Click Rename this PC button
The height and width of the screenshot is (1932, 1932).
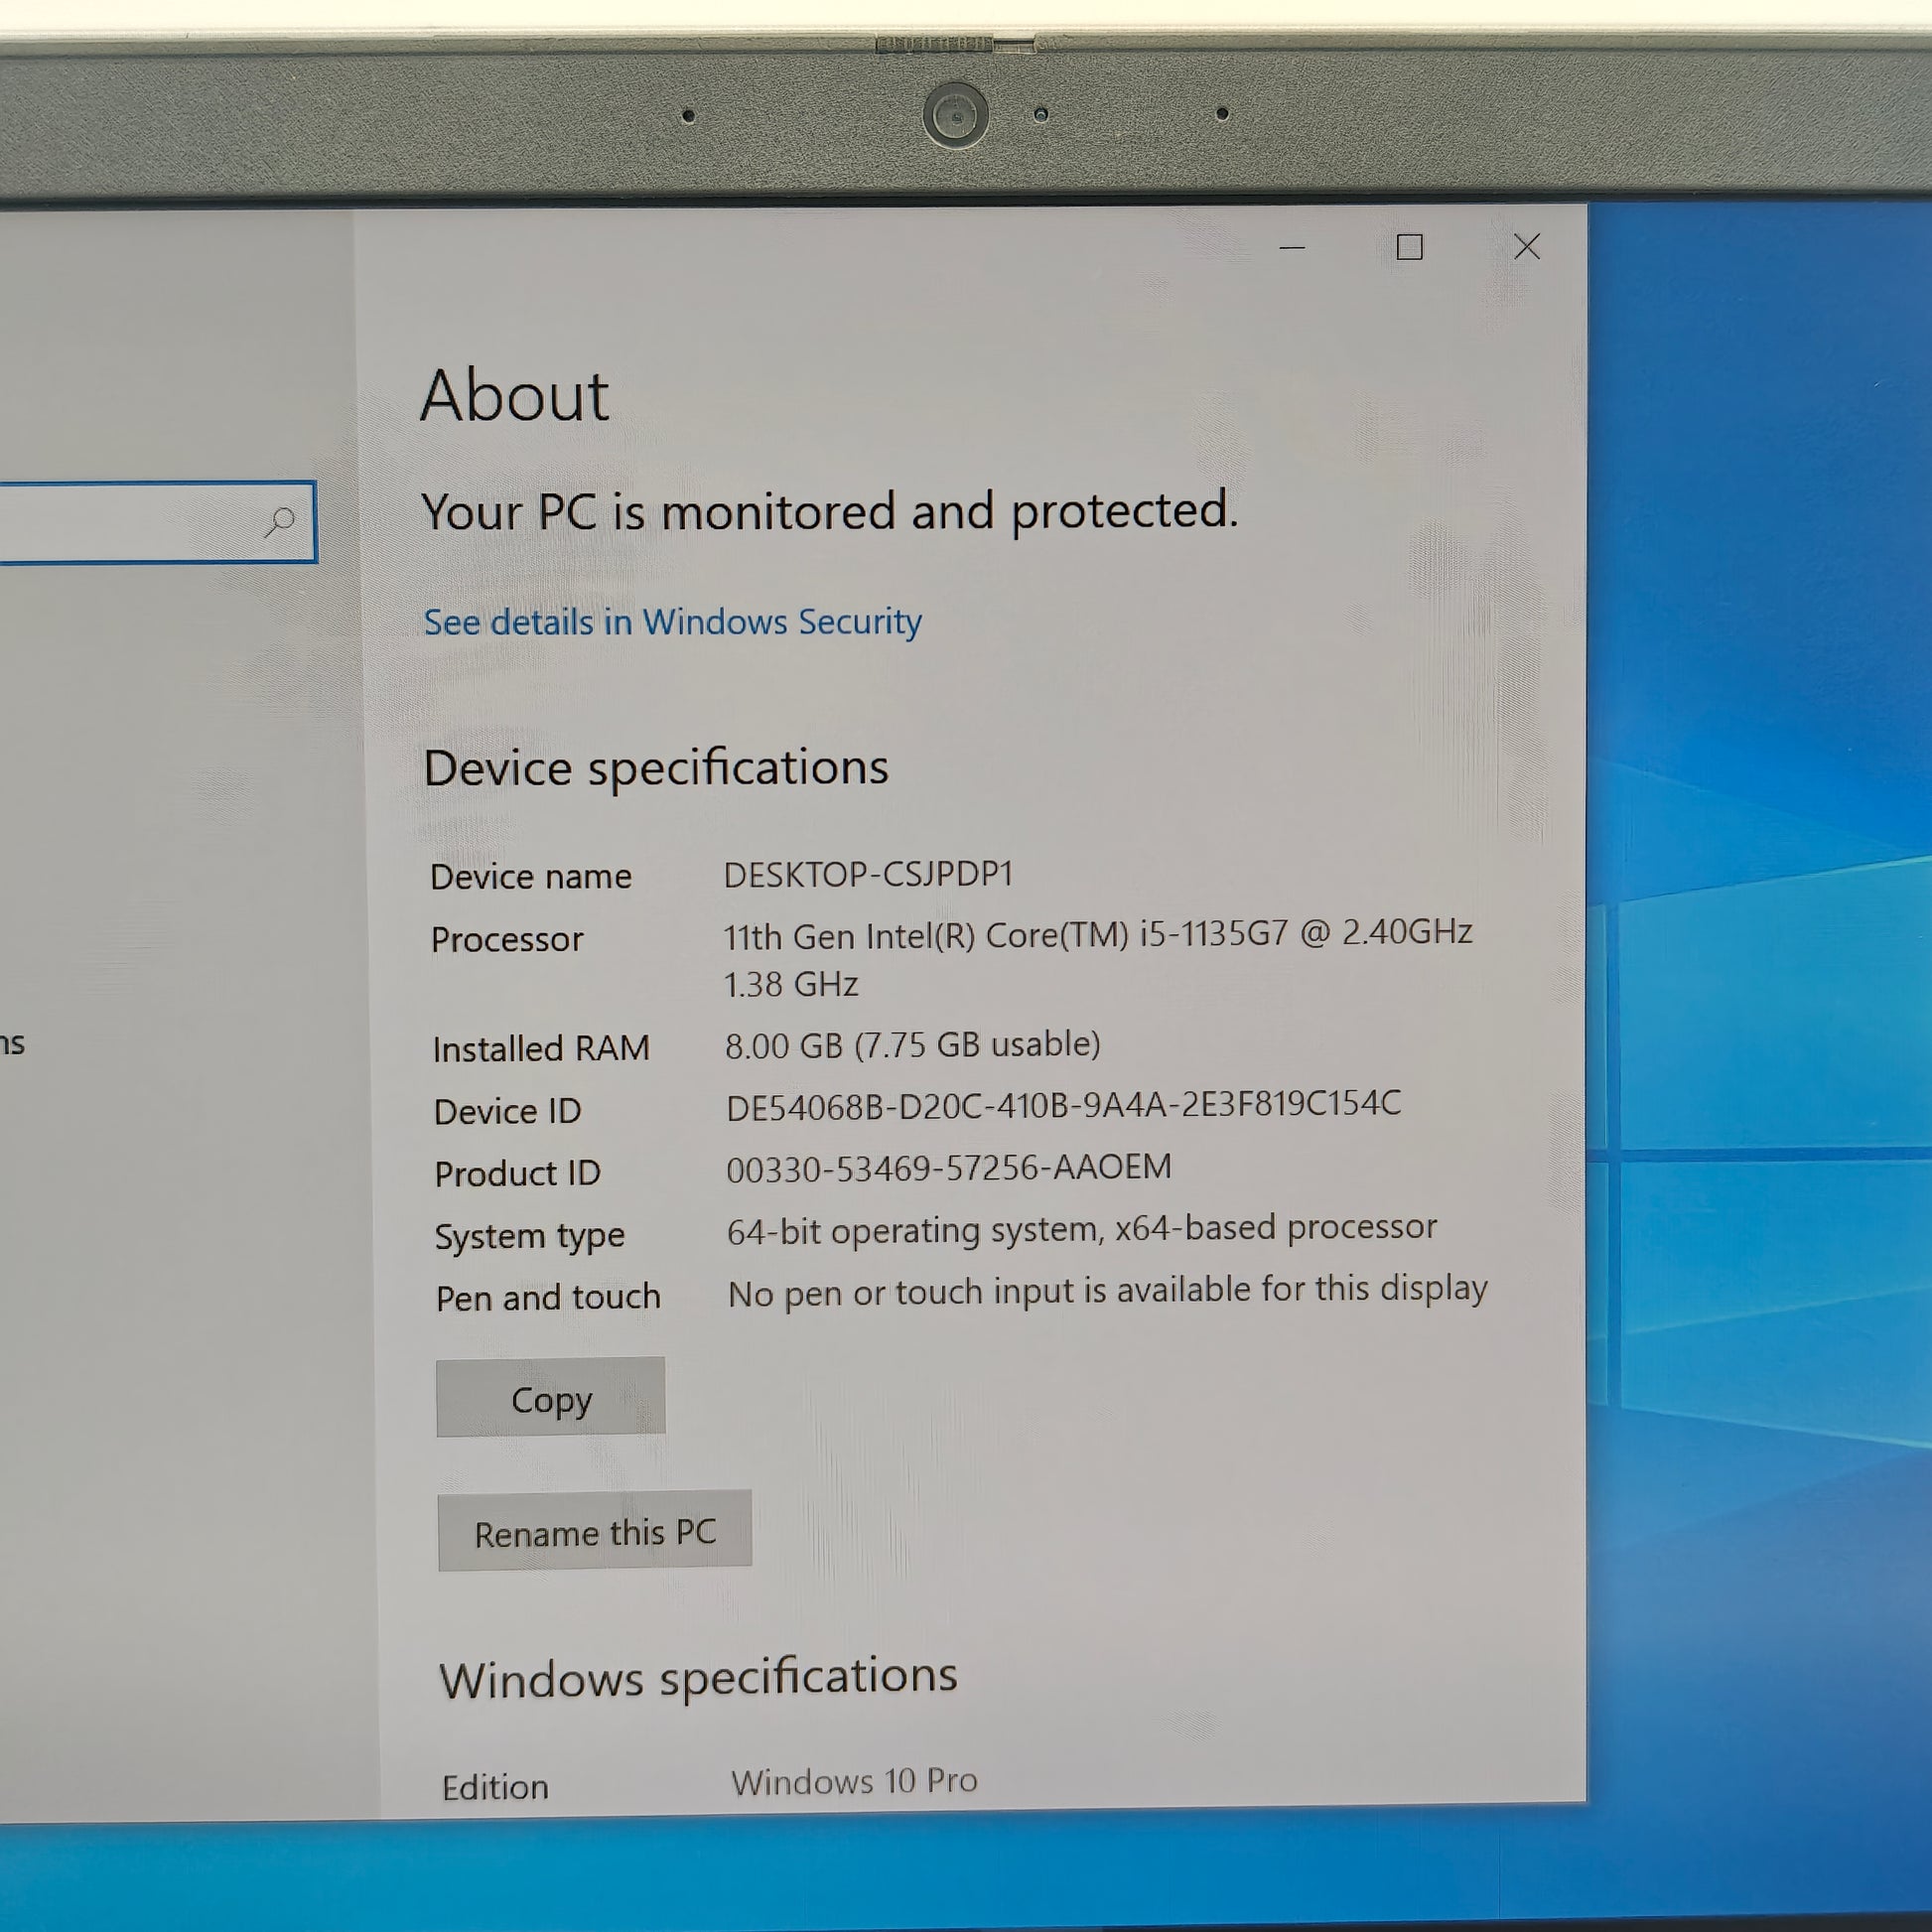pos(594,1532)
